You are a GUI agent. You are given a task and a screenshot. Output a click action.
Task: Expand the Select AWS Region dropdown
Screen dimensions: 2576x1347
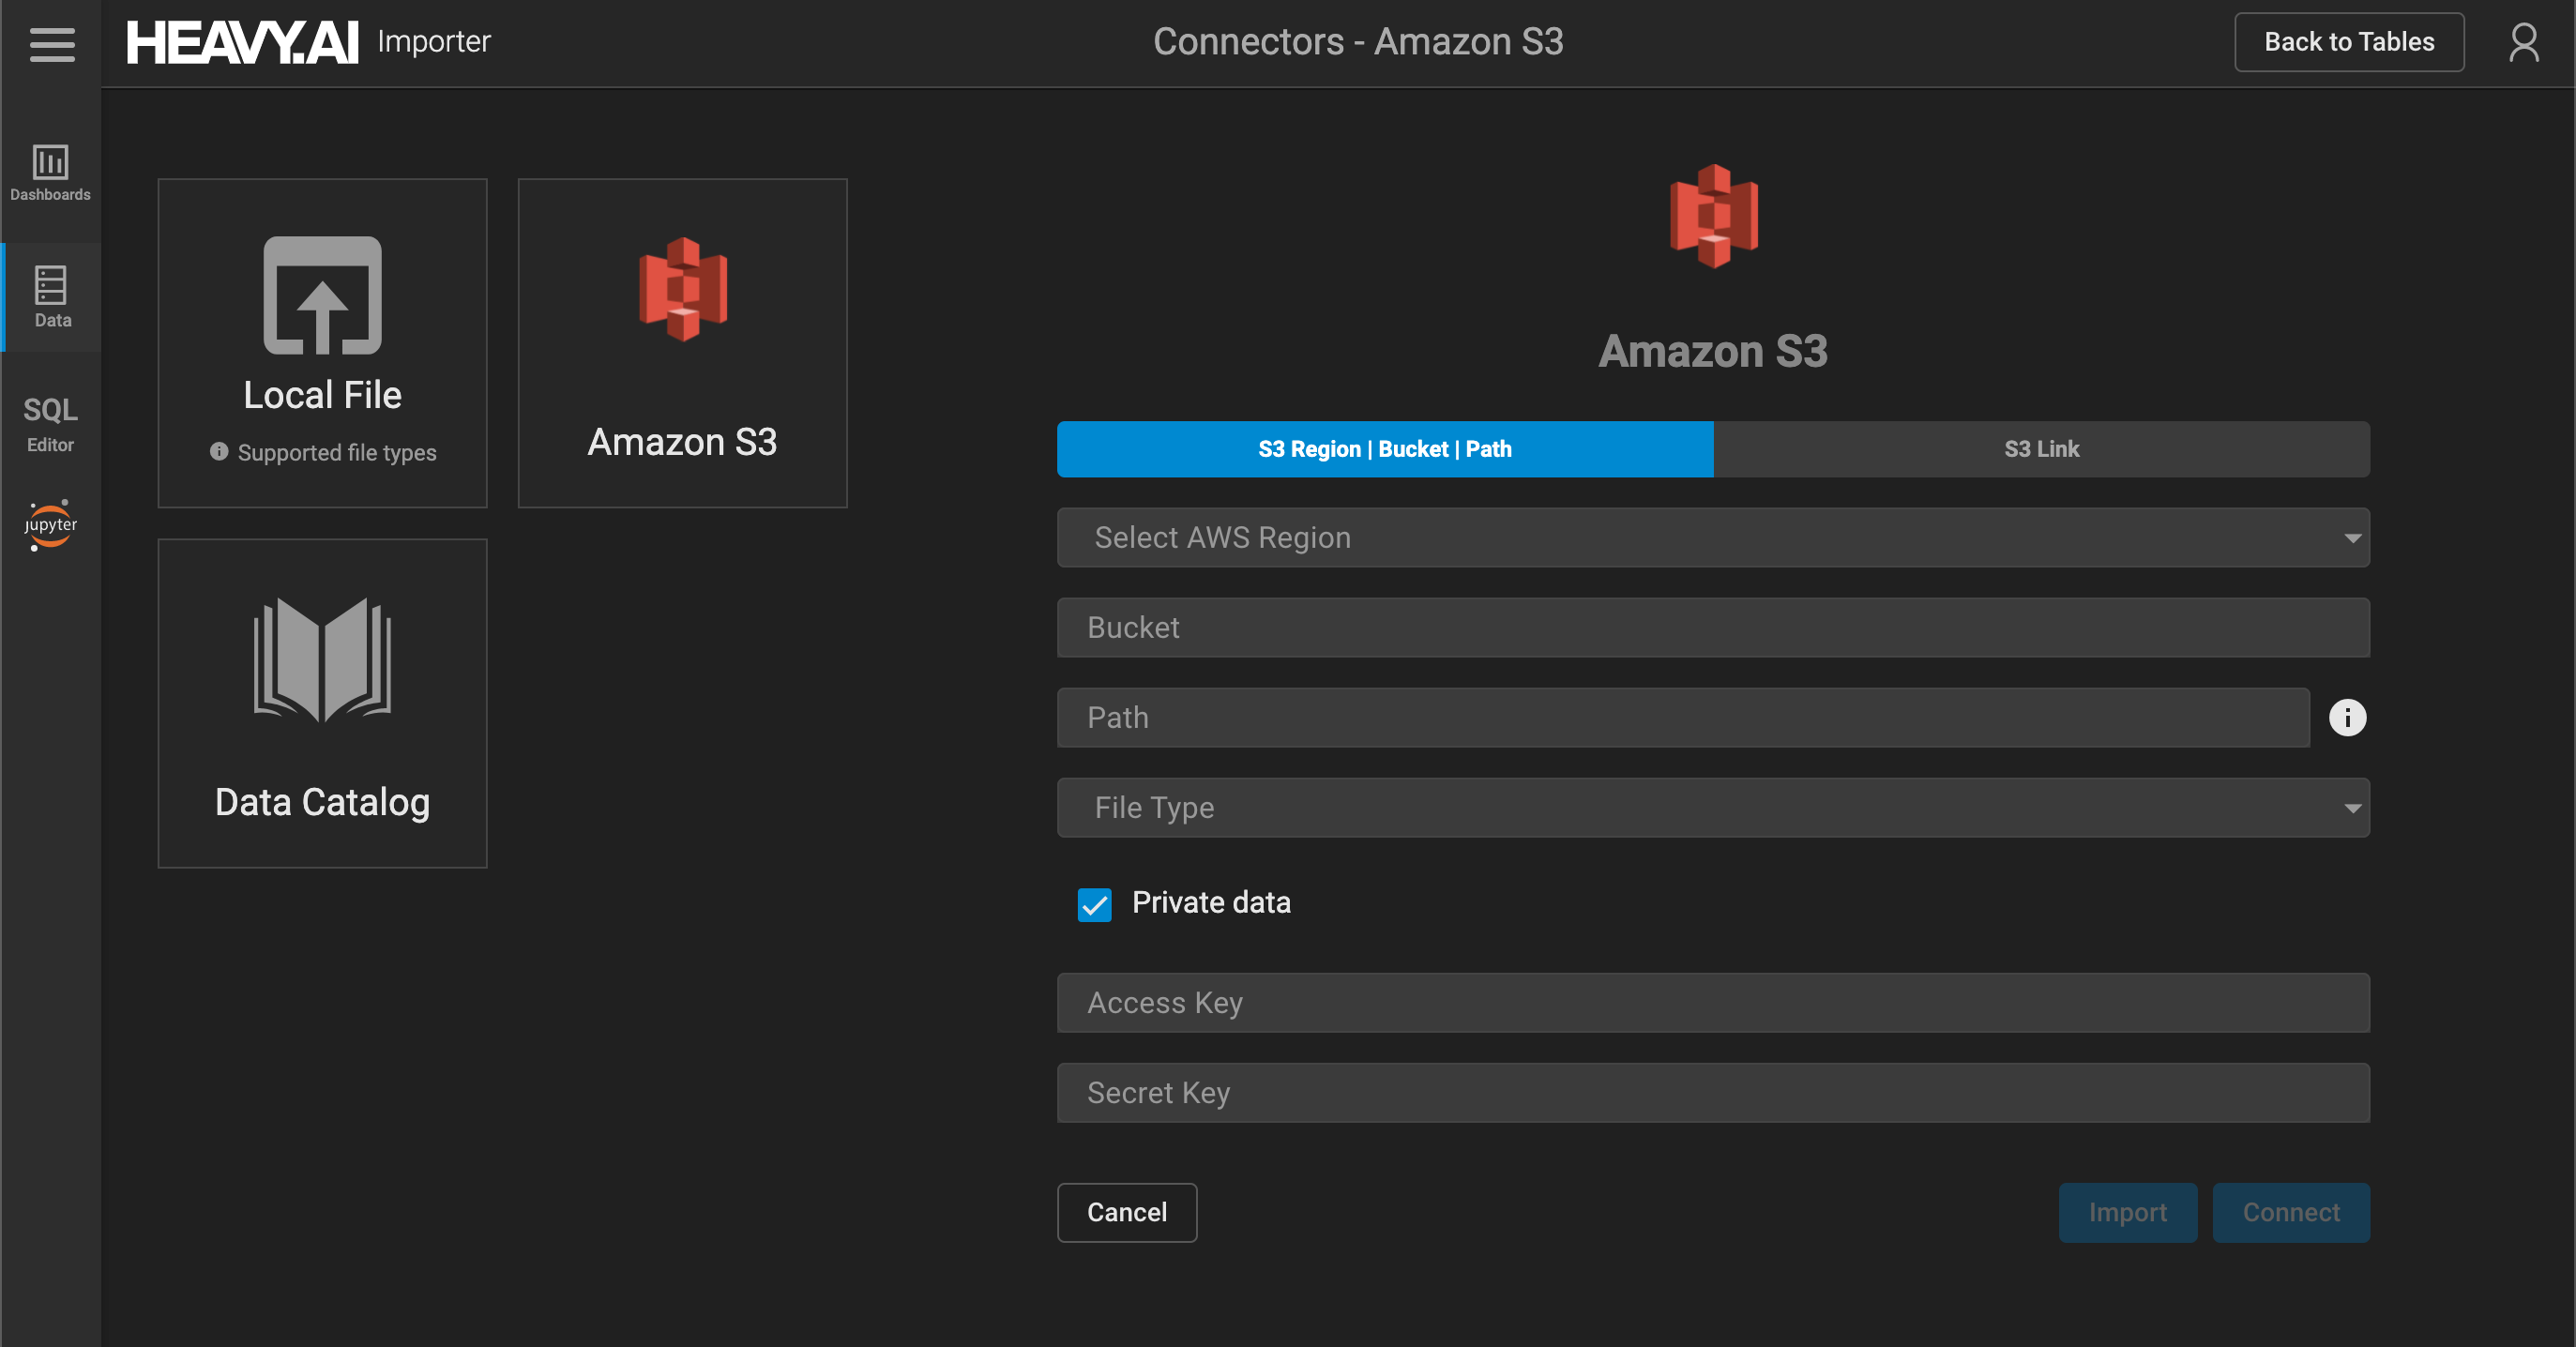tap(1712, 538)
